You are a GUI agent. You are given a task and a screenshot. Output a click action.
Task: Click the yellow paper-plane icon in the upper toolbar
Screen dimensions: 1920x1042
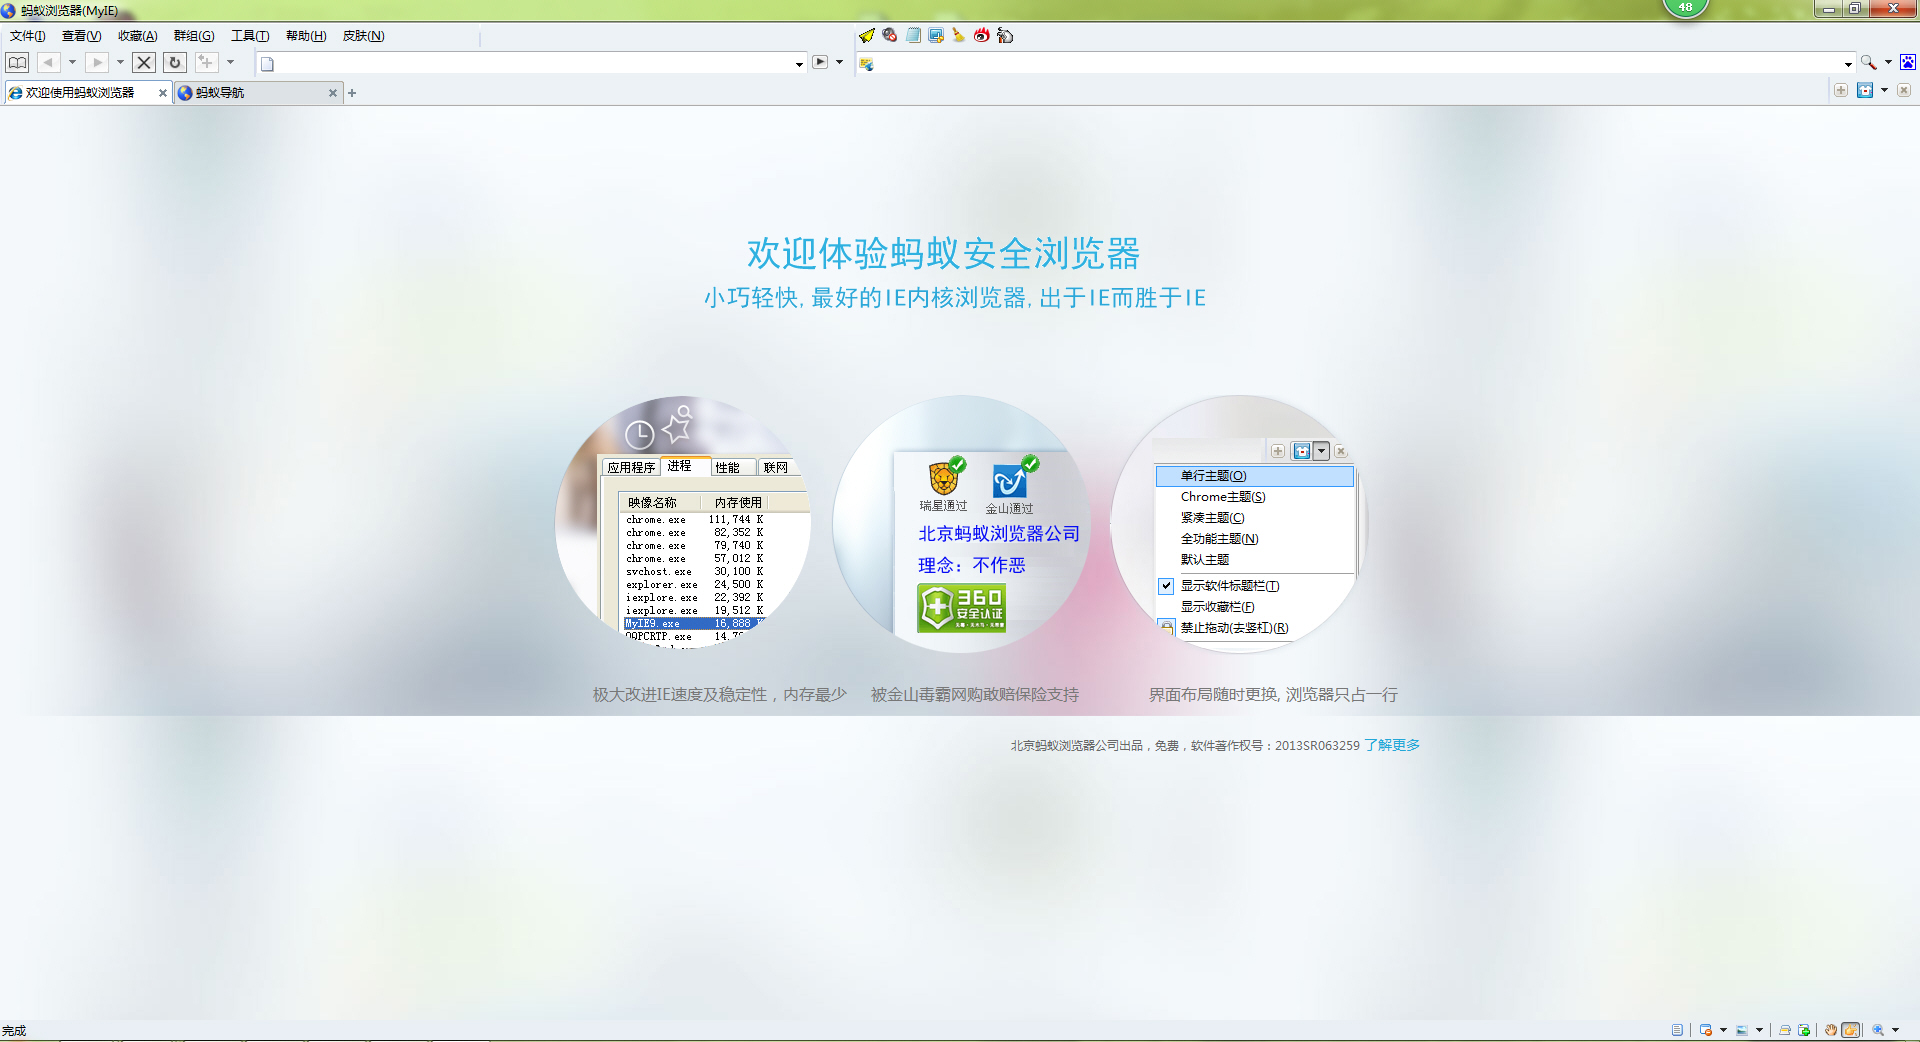(867, 35)
